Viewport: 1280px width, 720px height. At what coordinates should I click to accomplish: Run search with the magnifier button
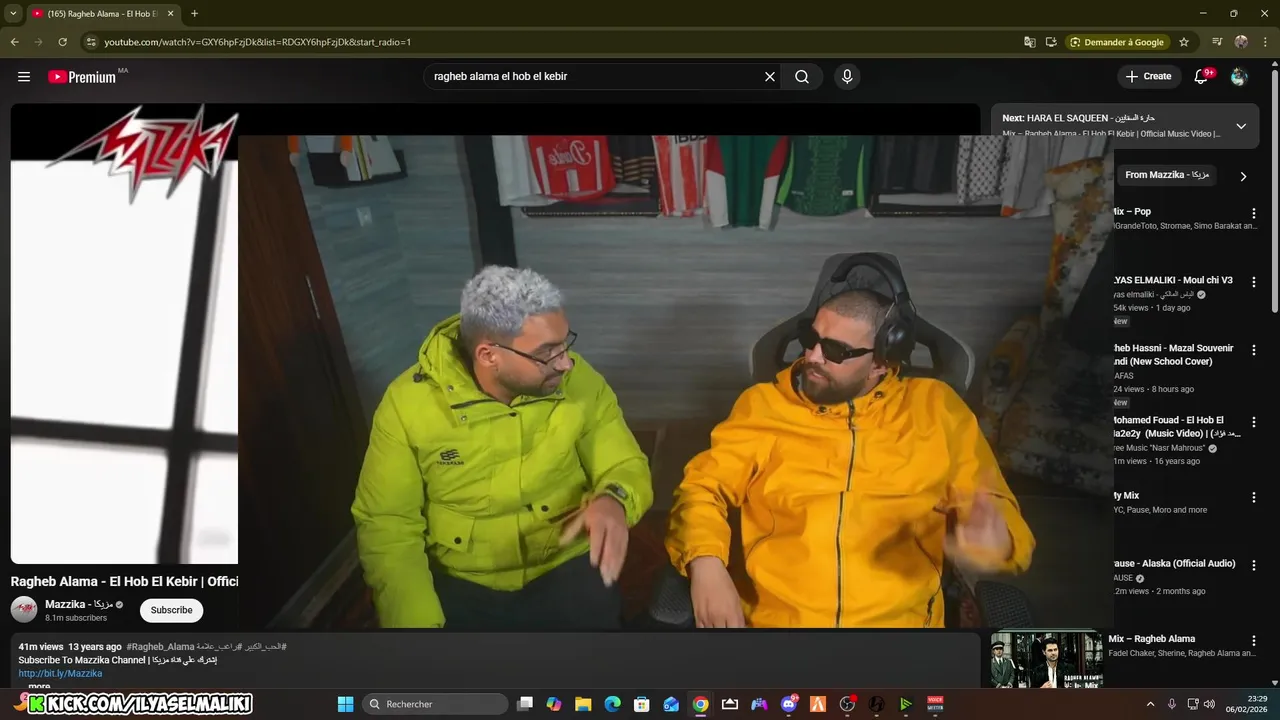point(802,77)
